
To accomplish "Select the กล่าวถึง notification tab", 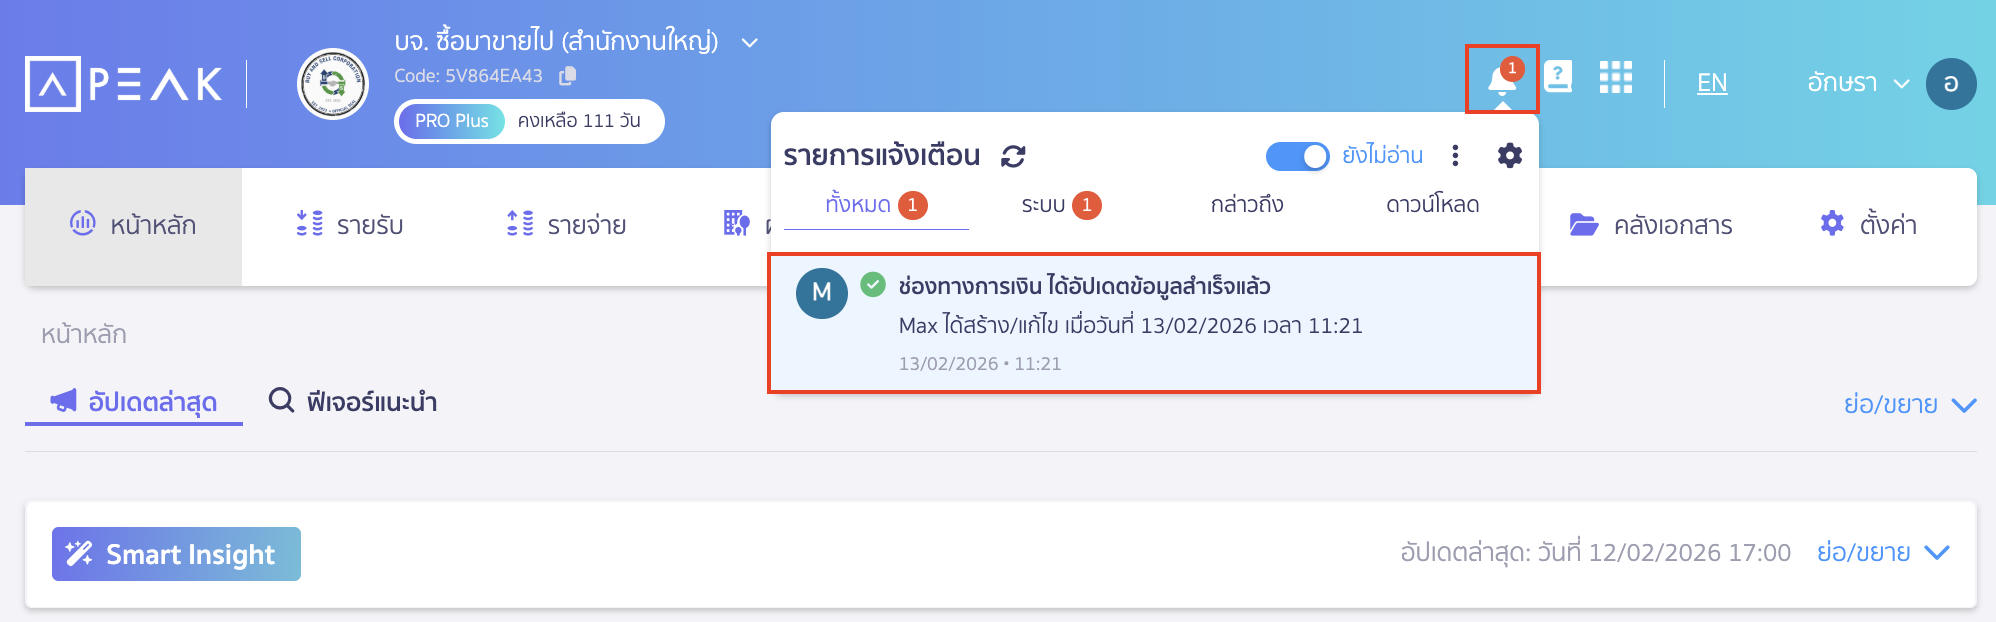I will point(1247,205).
